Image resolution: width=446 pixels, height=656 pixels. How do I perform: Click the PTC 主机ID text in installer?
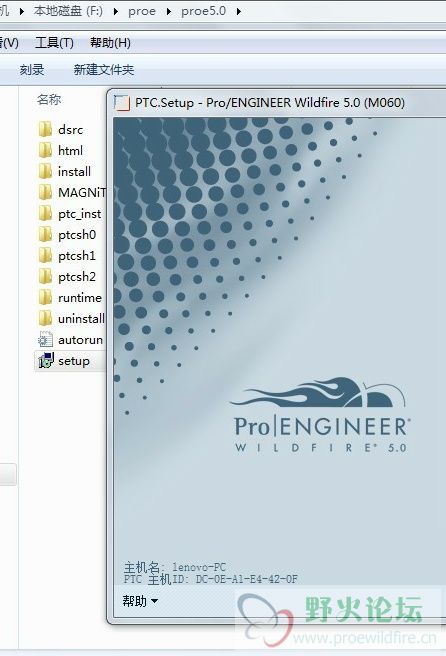[210, 579]
